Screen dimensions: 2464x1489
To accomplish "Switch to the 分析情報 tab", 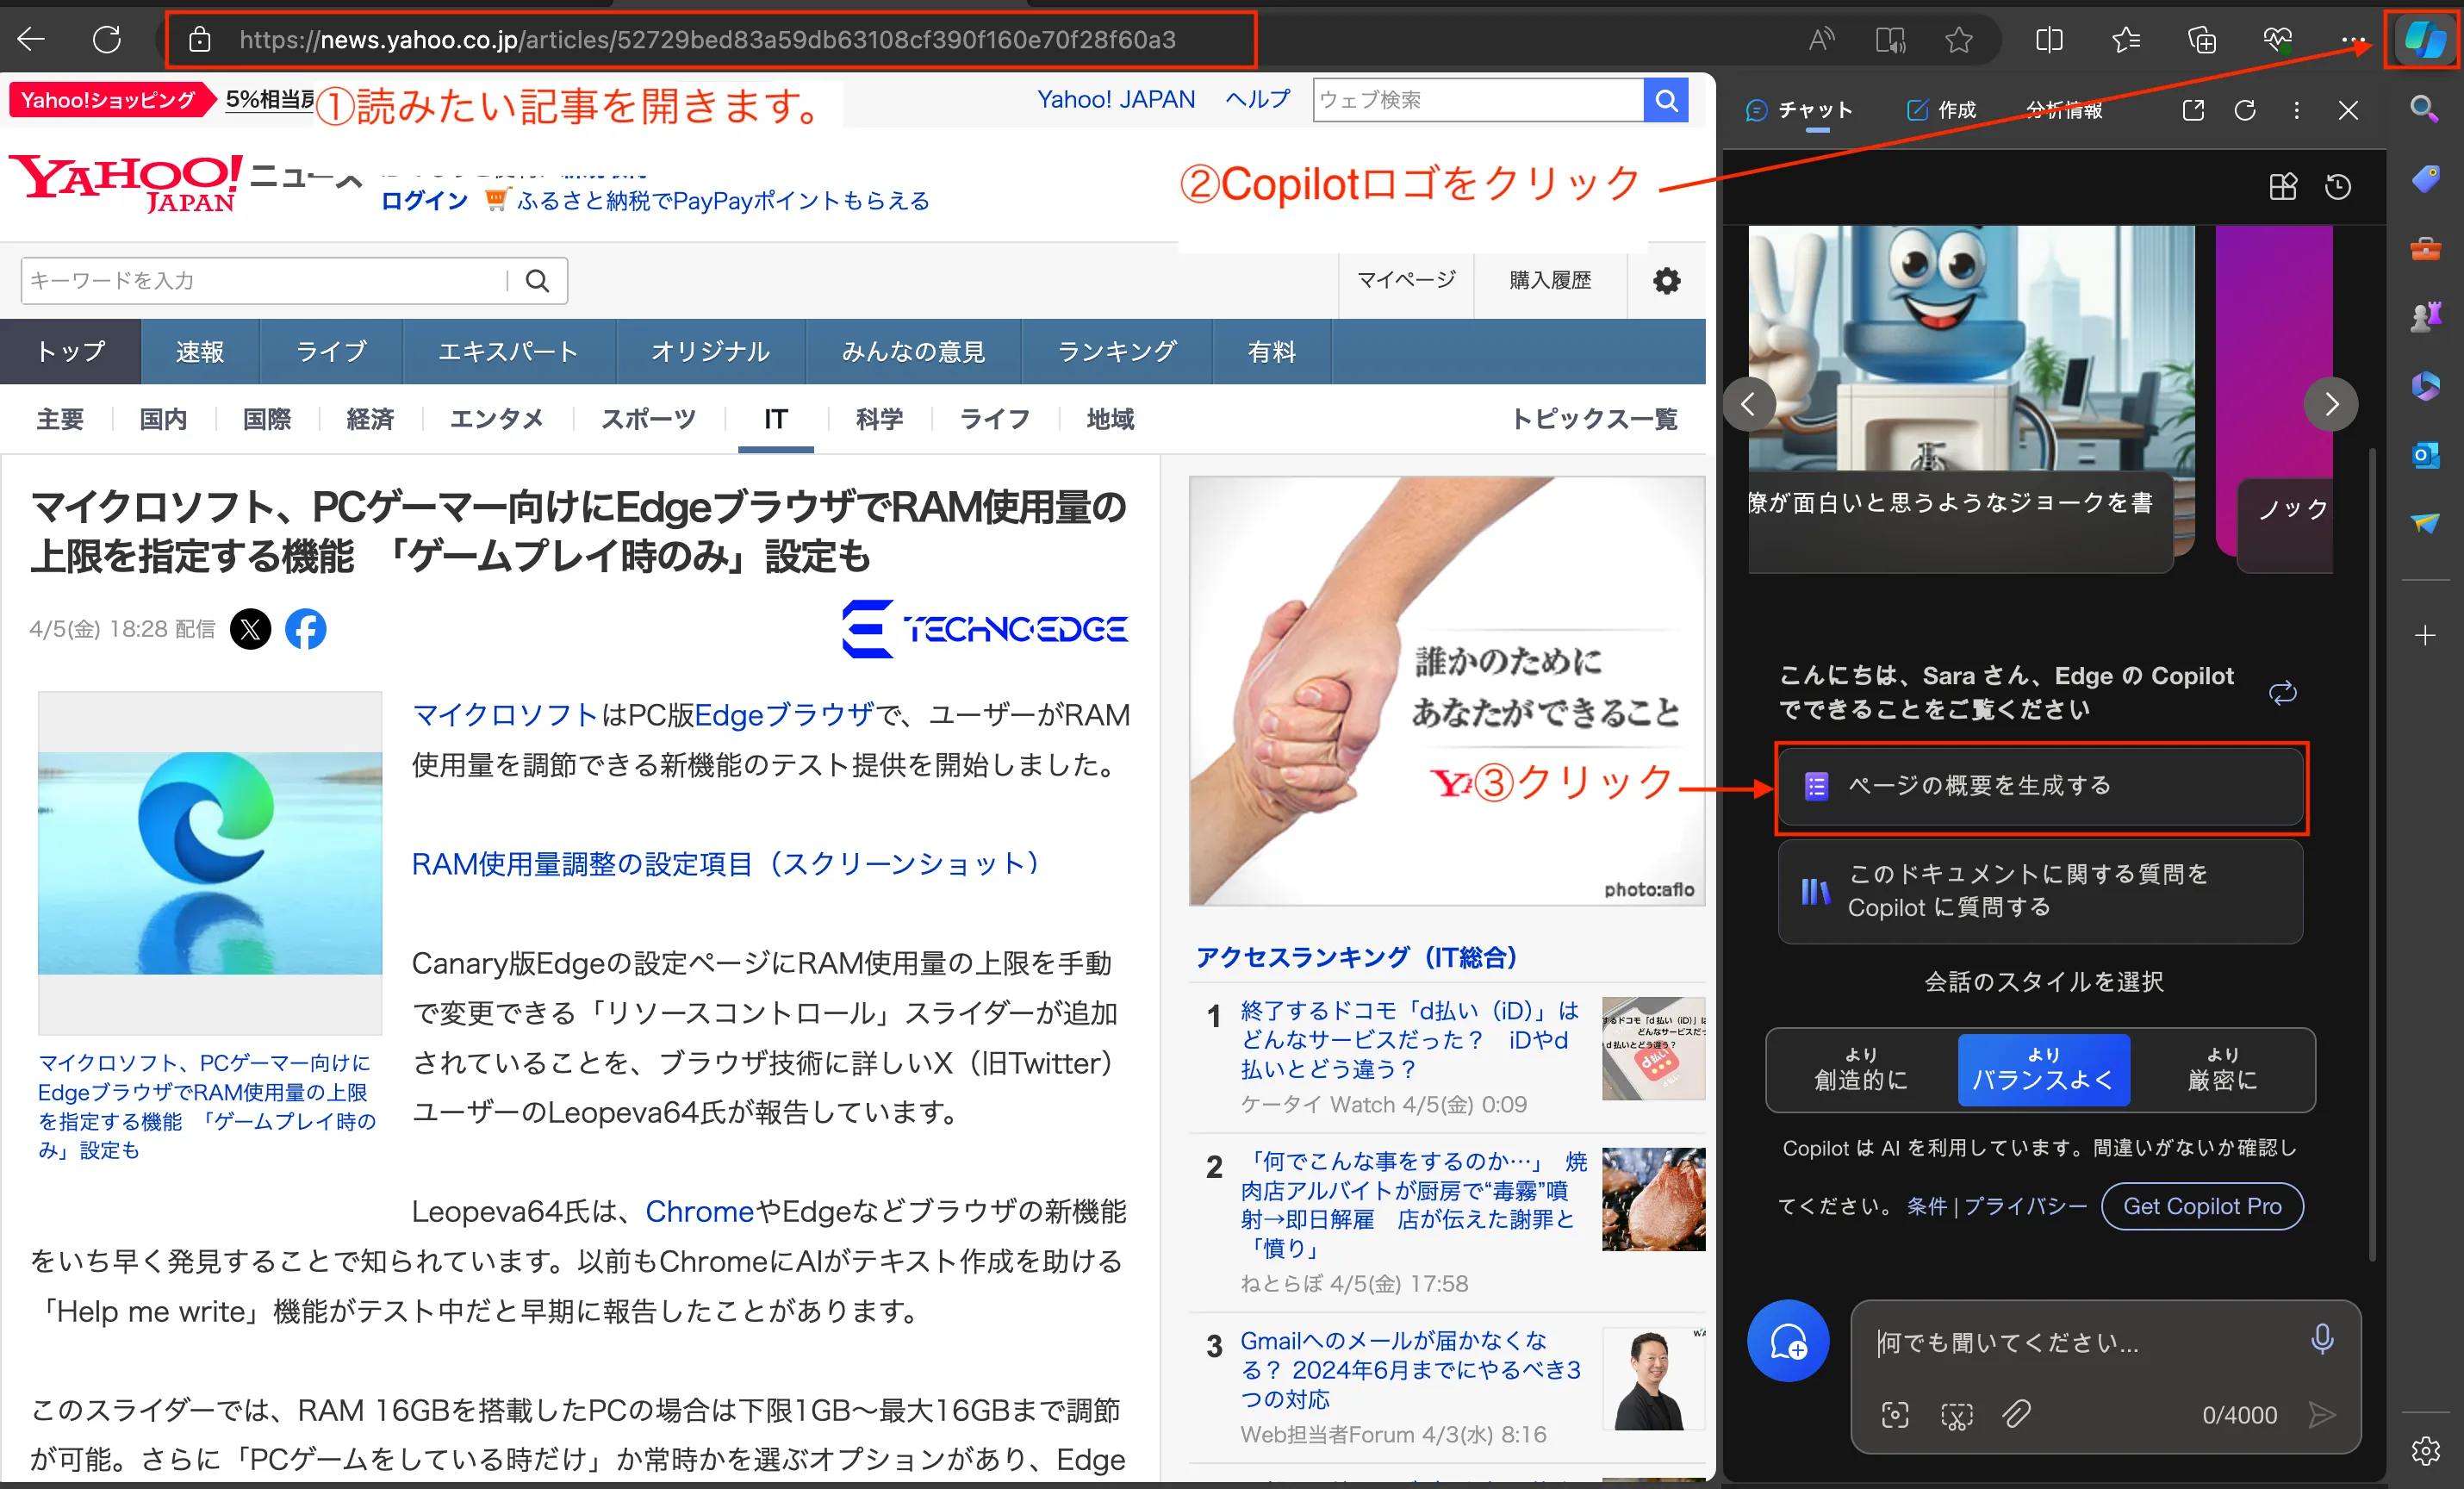I will (2064, 110).
